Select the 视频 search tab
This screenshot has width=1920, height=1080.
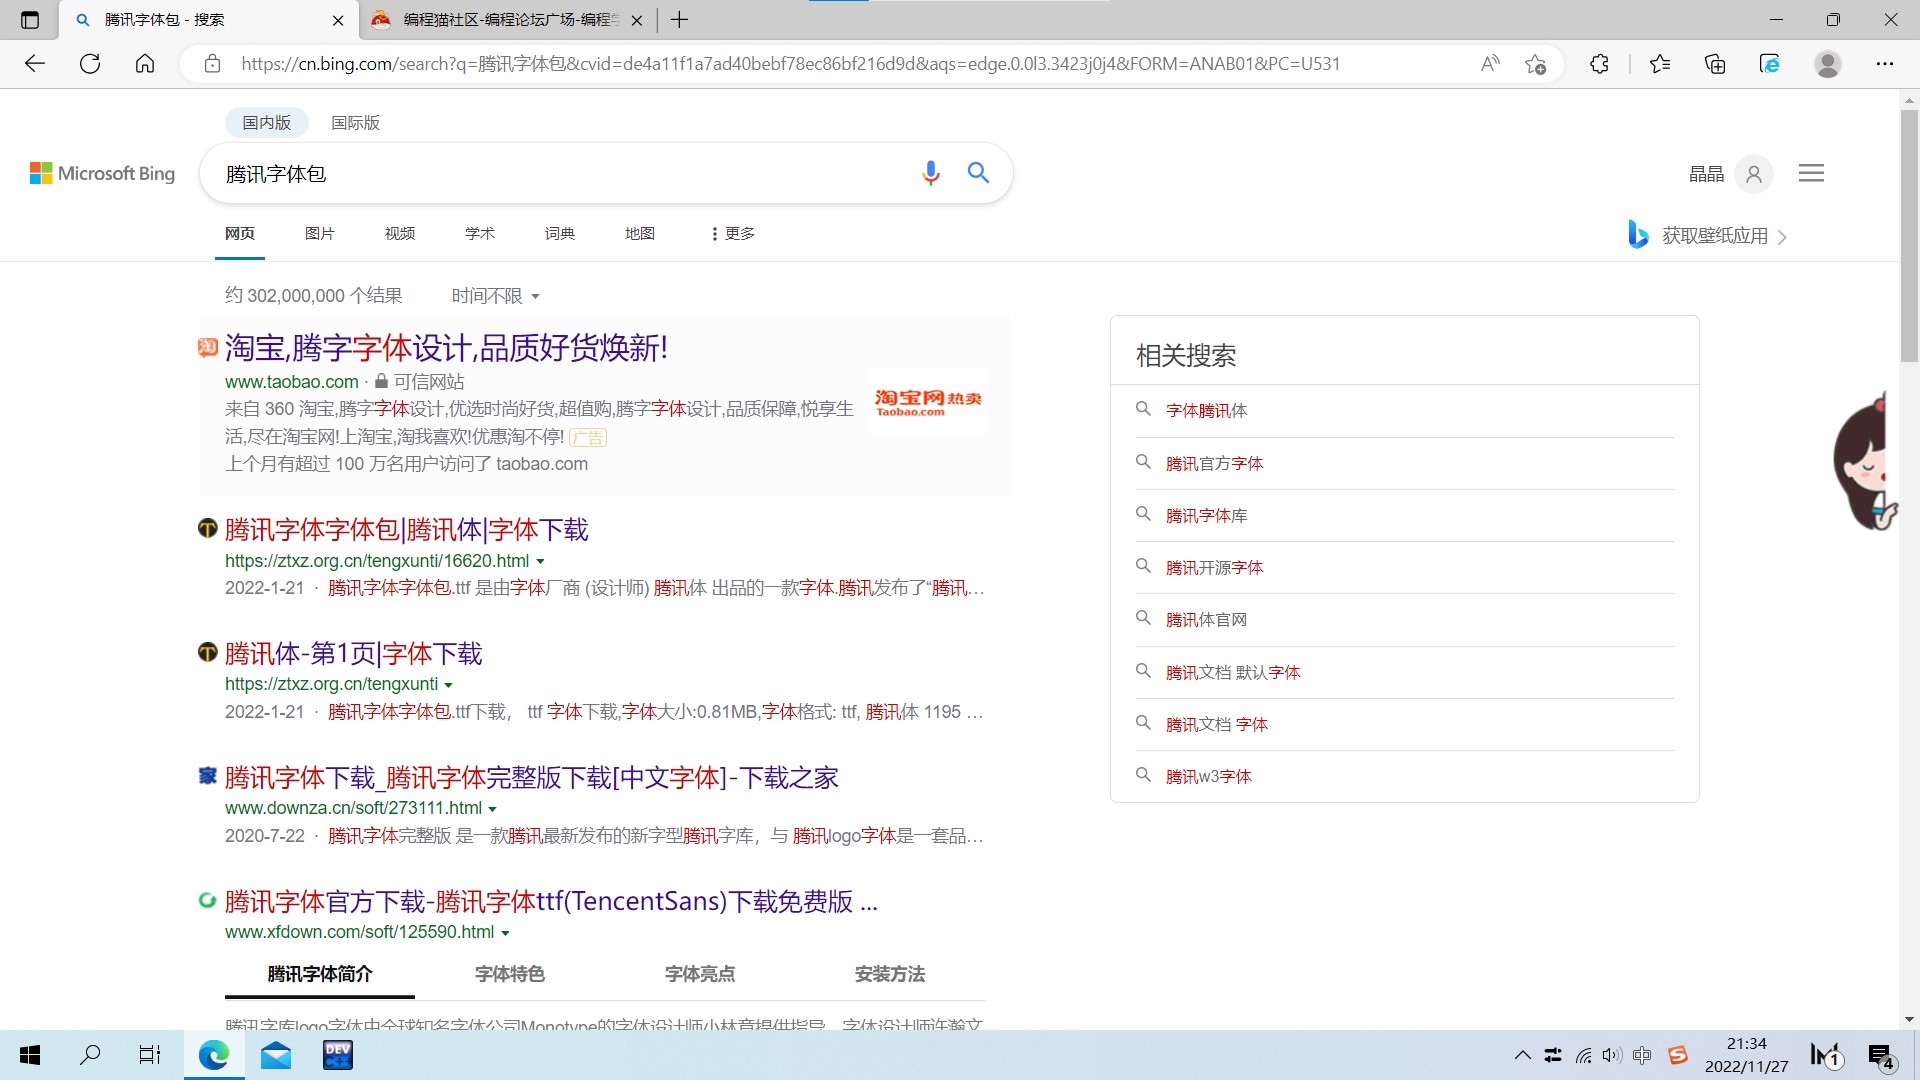pos(400,233)
